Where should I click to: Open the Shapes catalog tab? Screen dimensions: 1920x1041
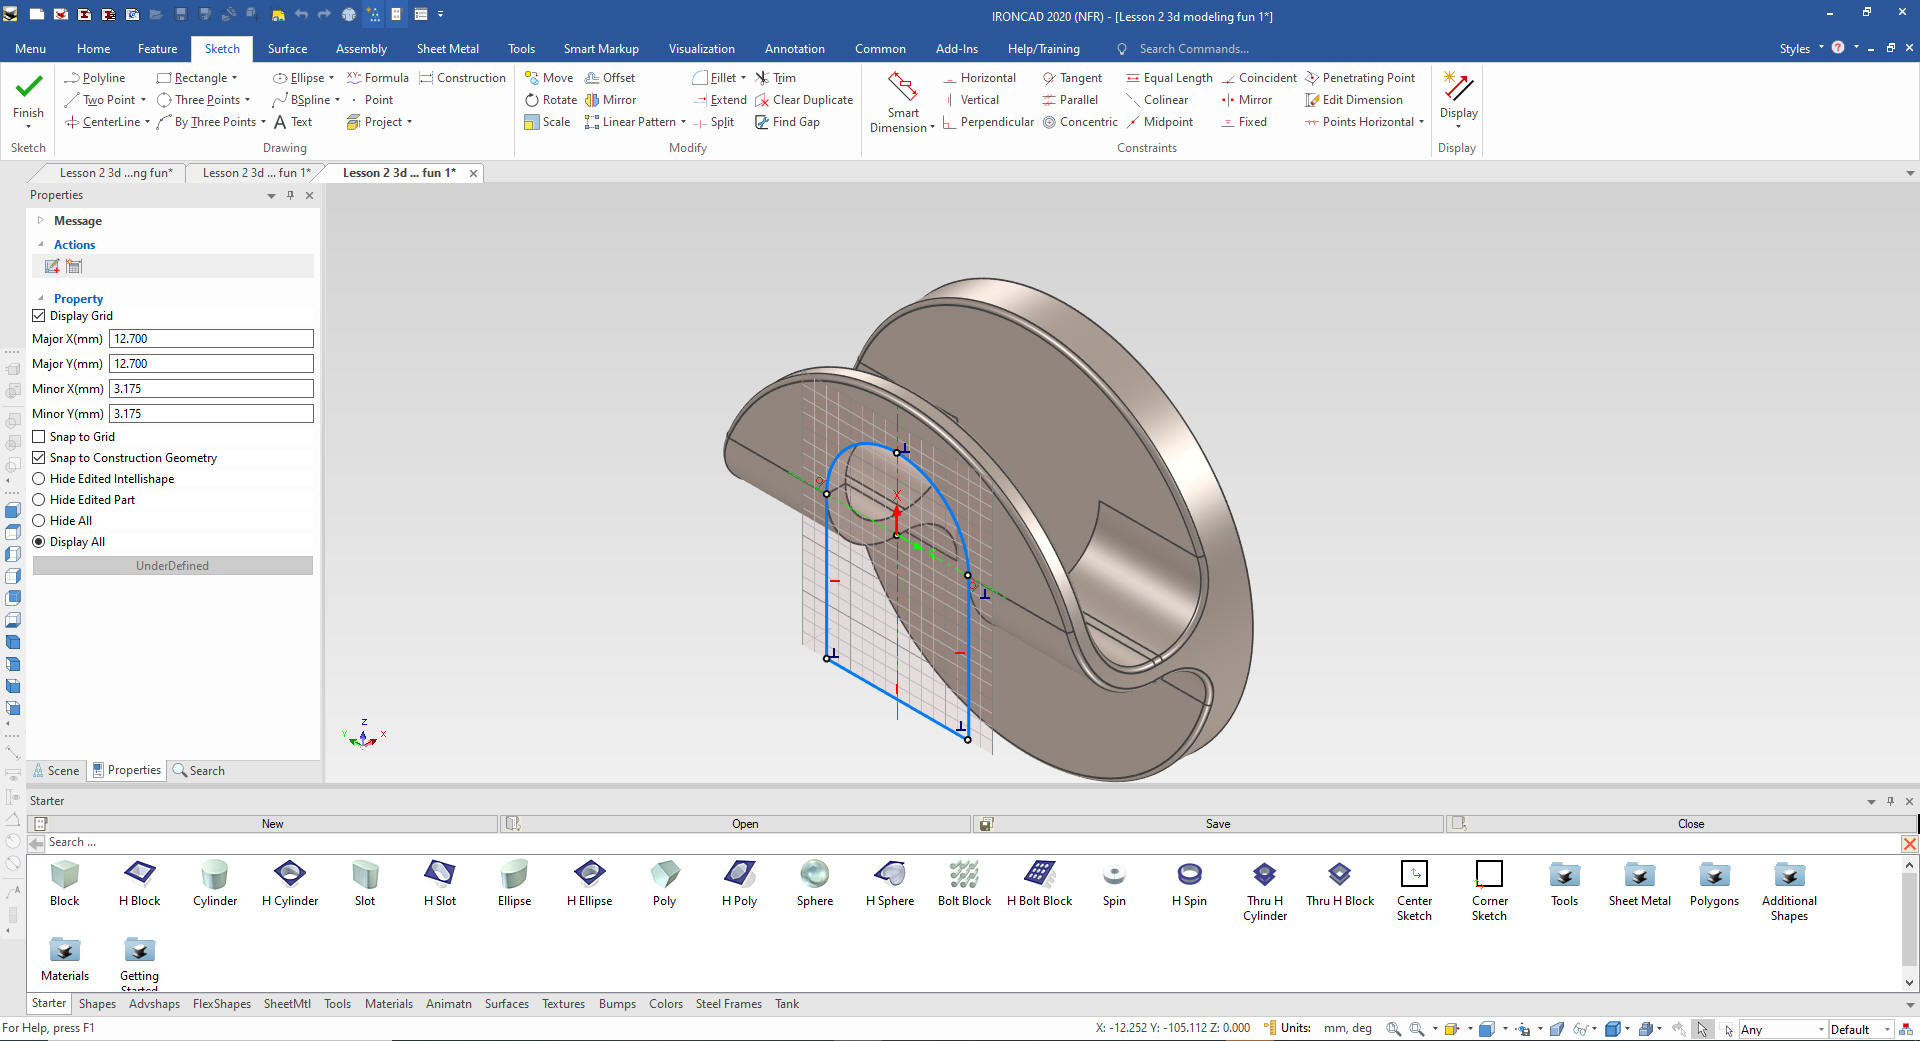pos(97,1004)
